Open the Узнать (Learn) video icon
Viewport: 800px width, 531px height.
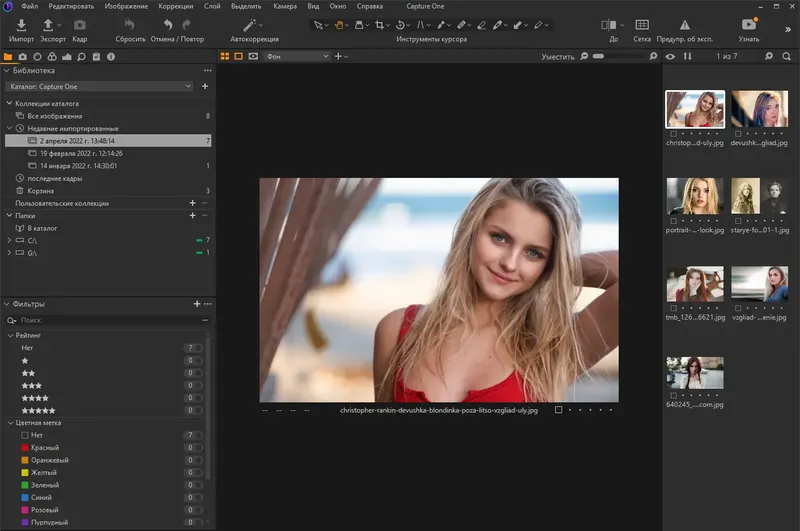[x=749, y=24]
